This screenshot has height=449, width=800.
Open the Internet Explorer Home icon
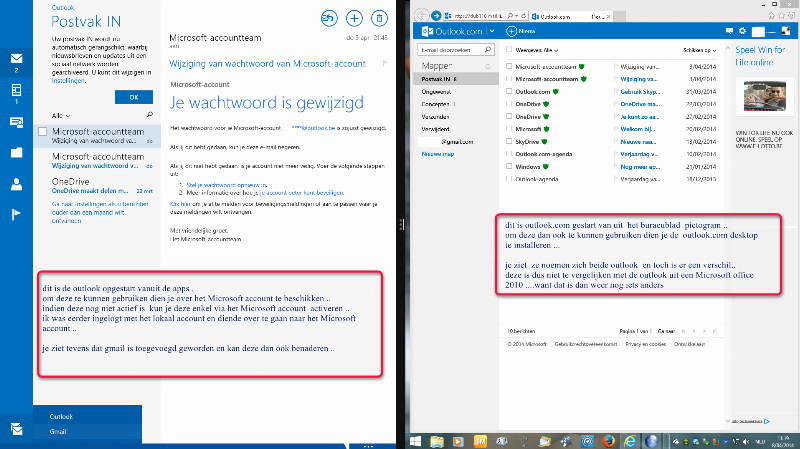pos(772,16)
